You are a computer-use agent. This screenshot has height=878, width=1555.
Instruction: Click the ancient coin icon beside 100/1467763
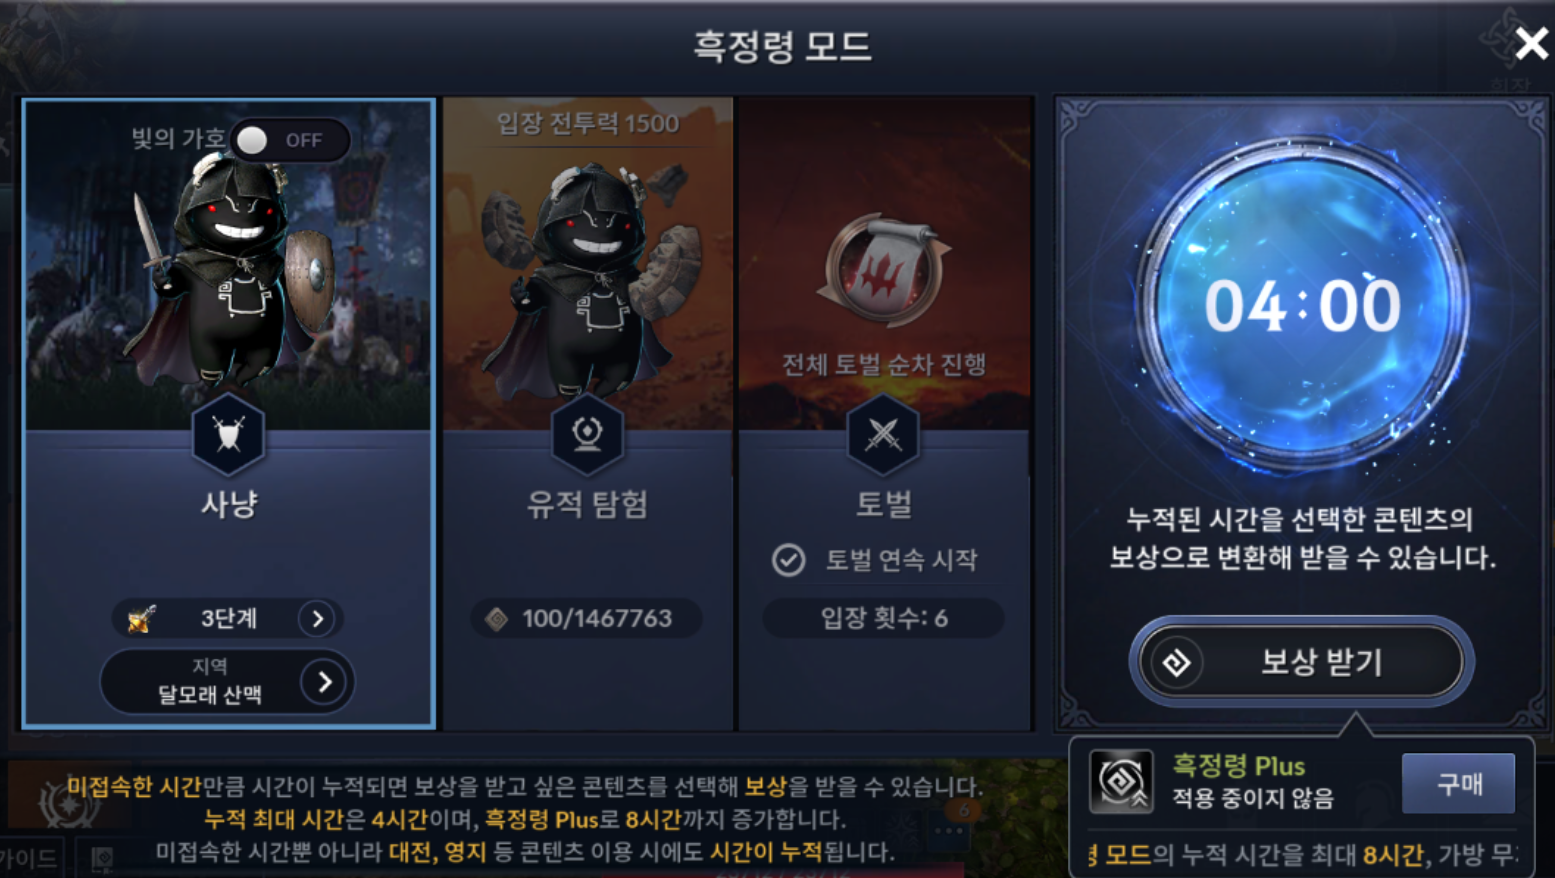(497, 619)
